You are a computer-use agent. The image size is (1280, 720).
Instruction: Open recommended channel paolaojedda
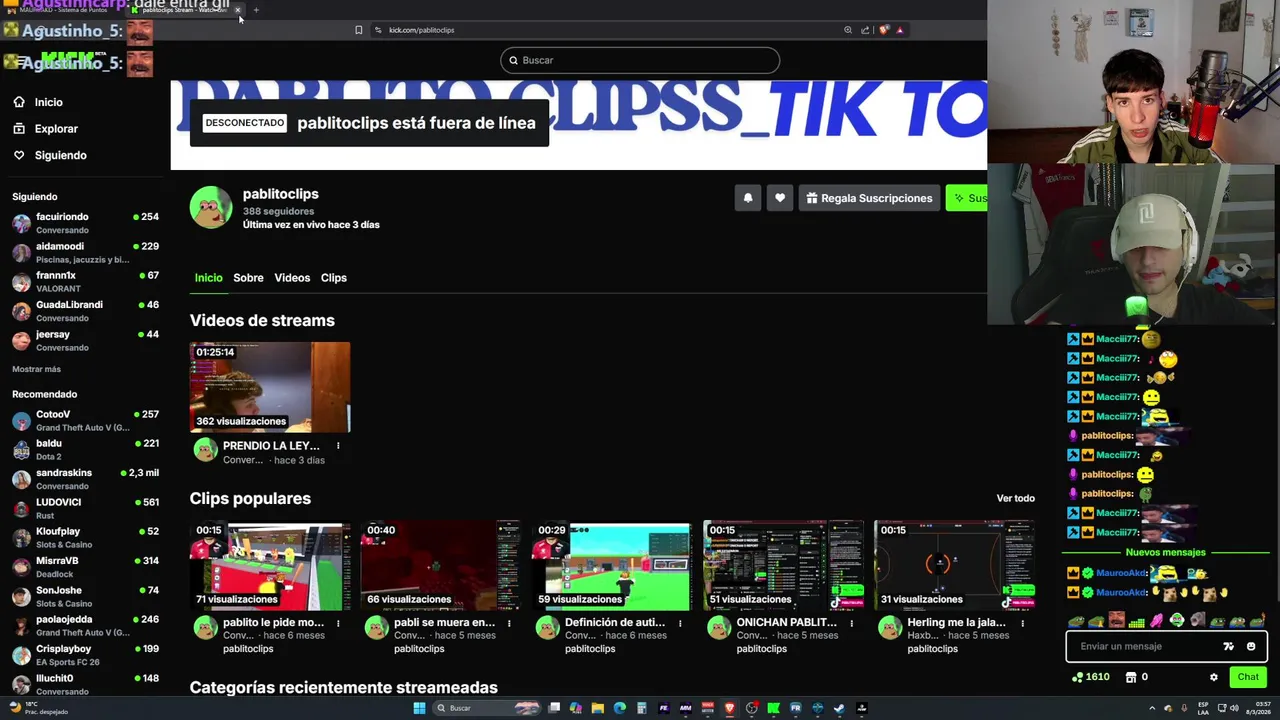point(86,625)
